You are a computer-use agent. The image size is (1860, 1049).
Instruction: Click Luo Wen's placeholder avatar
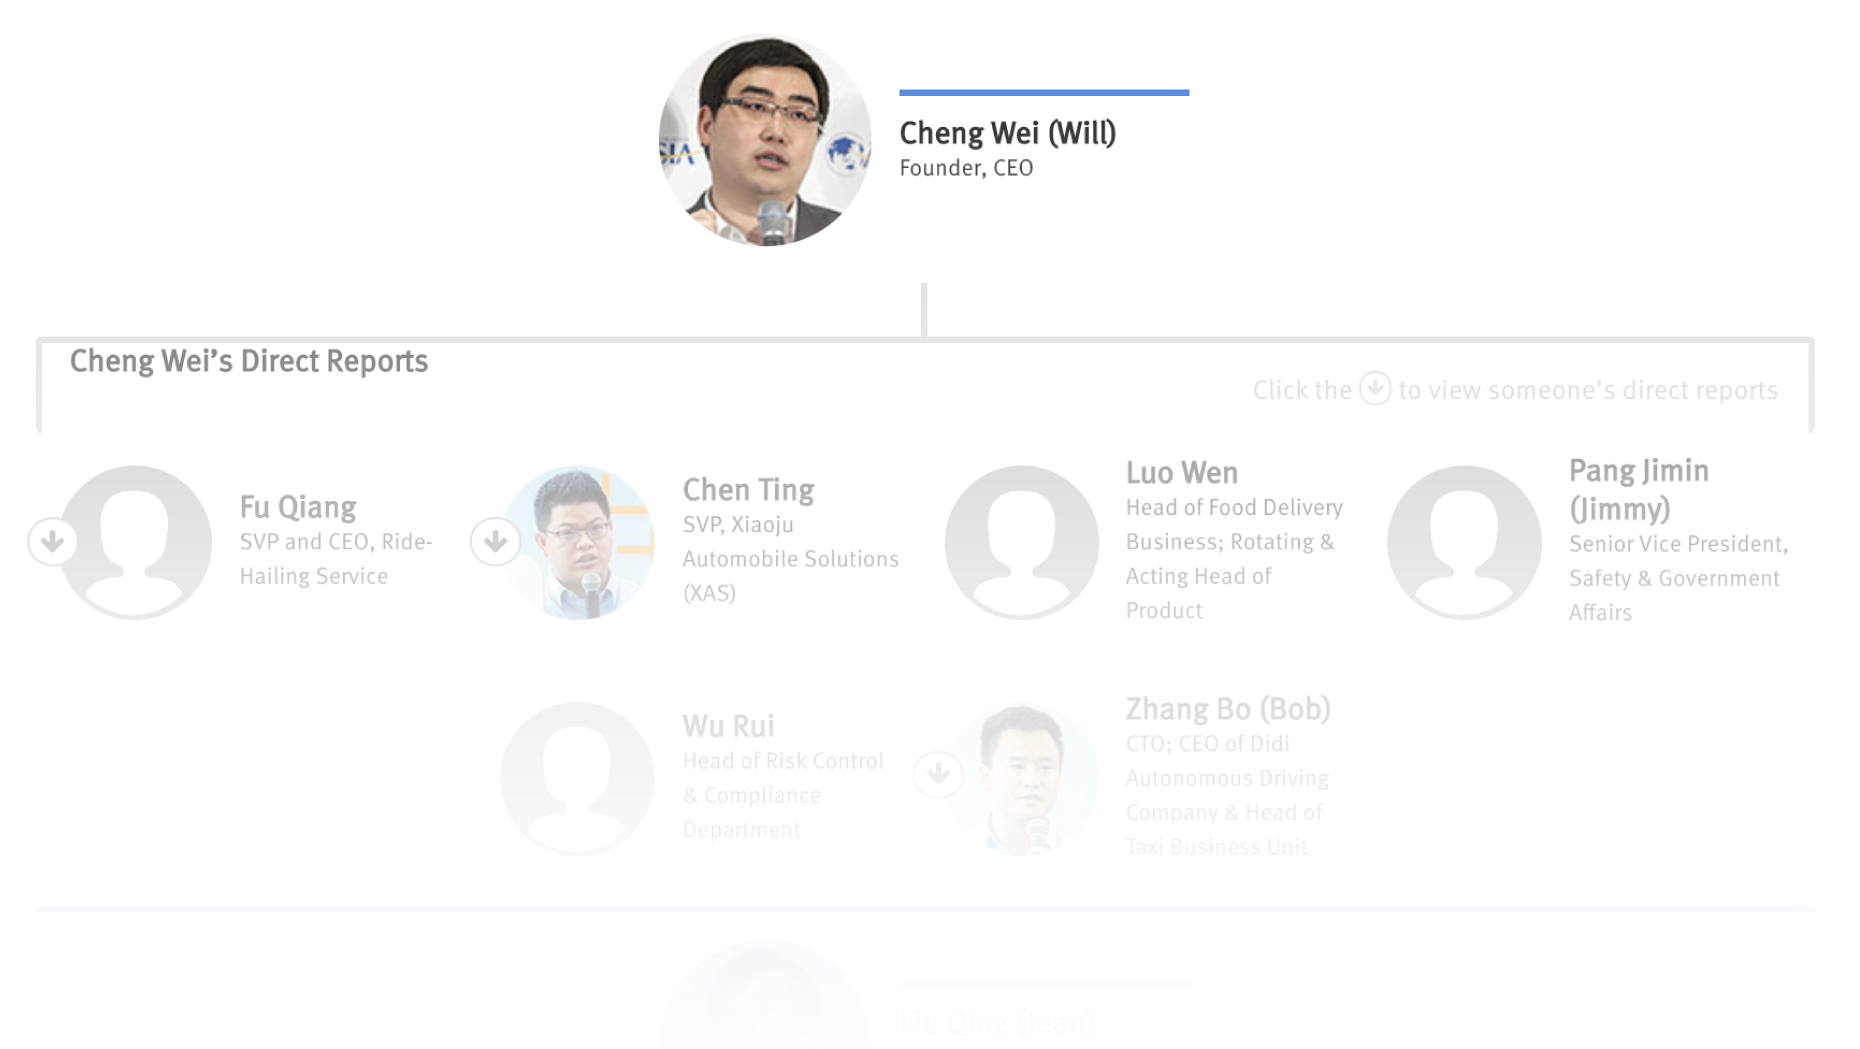point(1021,542)
